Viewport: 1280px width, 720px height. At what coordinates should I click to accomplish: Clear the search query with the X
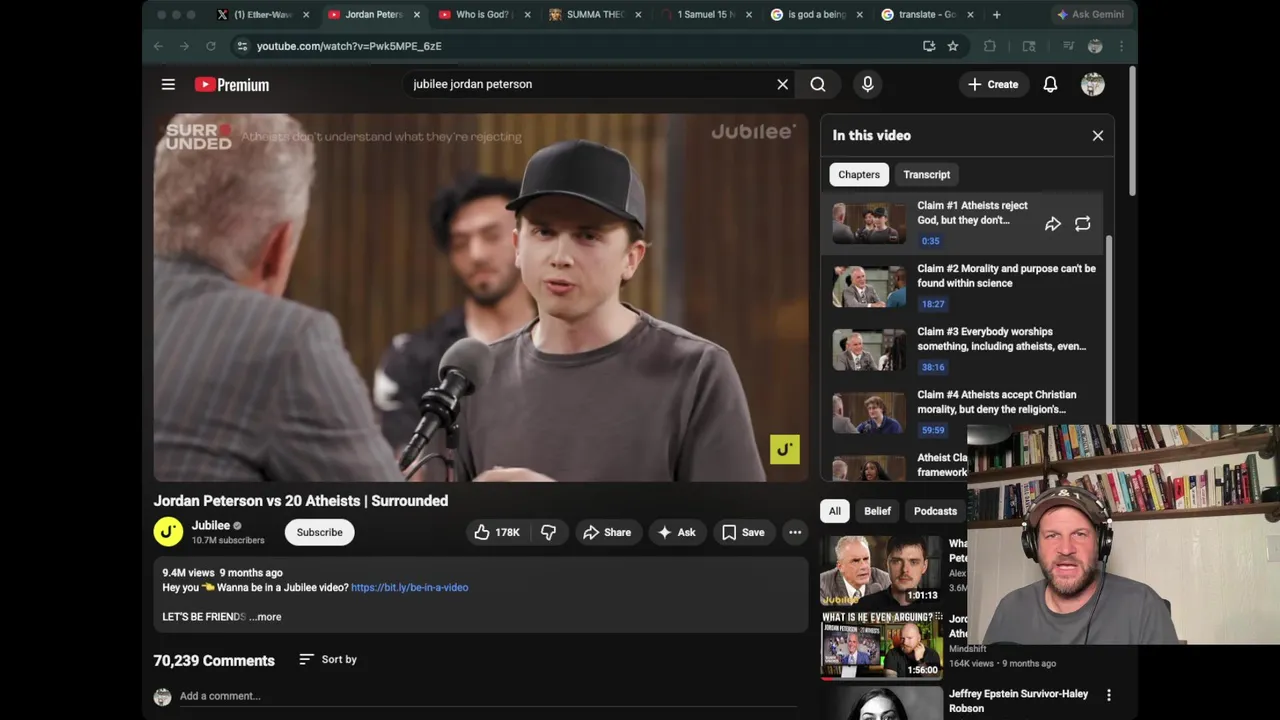tap(783, 85)
